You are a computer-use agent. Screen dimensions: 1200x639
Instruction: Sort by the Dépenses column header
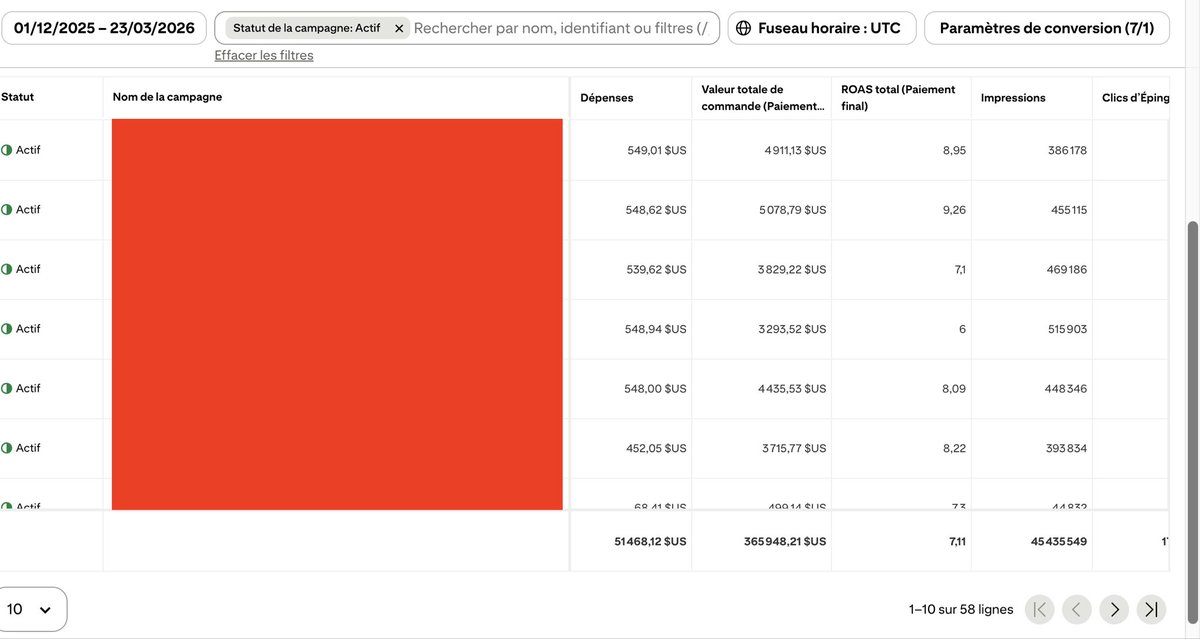point(607,98)
